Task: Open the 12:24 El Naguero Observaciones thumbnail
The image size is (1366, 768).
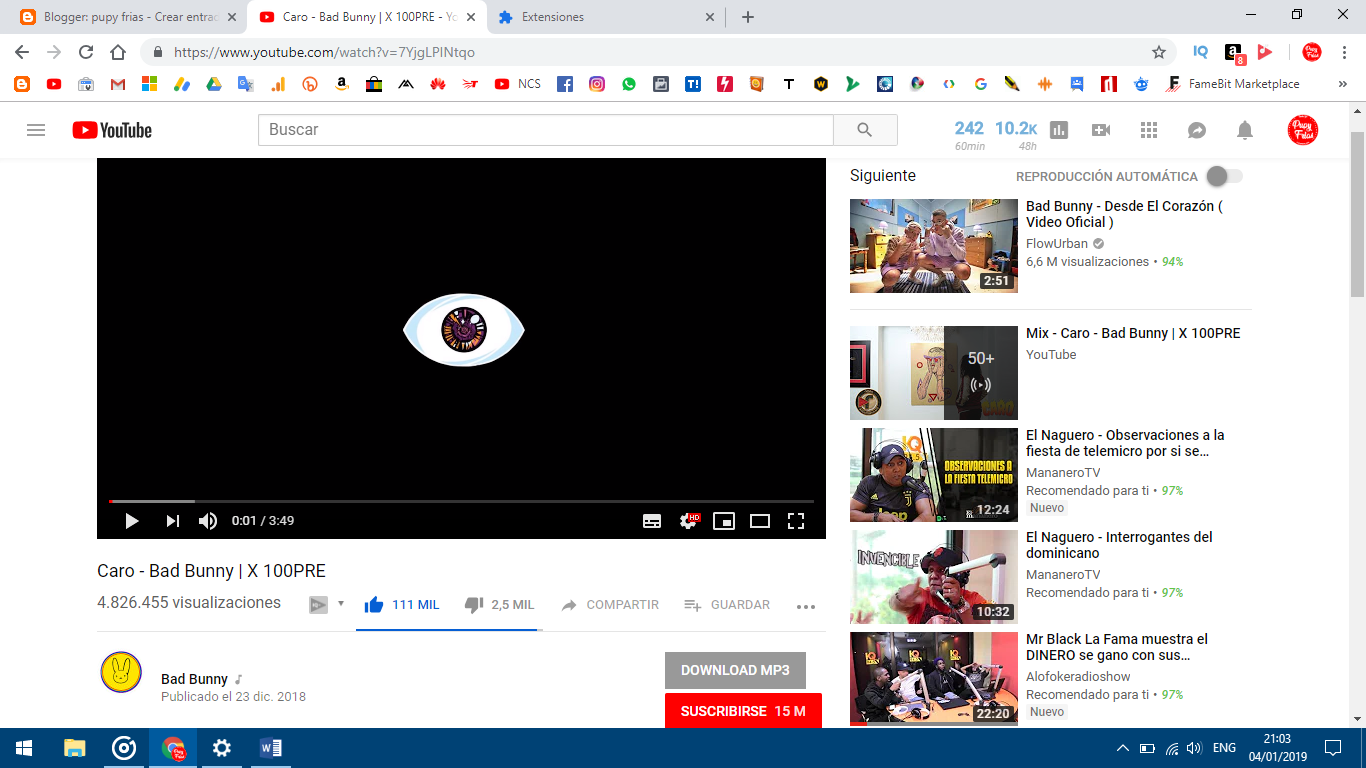Action: tap(934, 475)
